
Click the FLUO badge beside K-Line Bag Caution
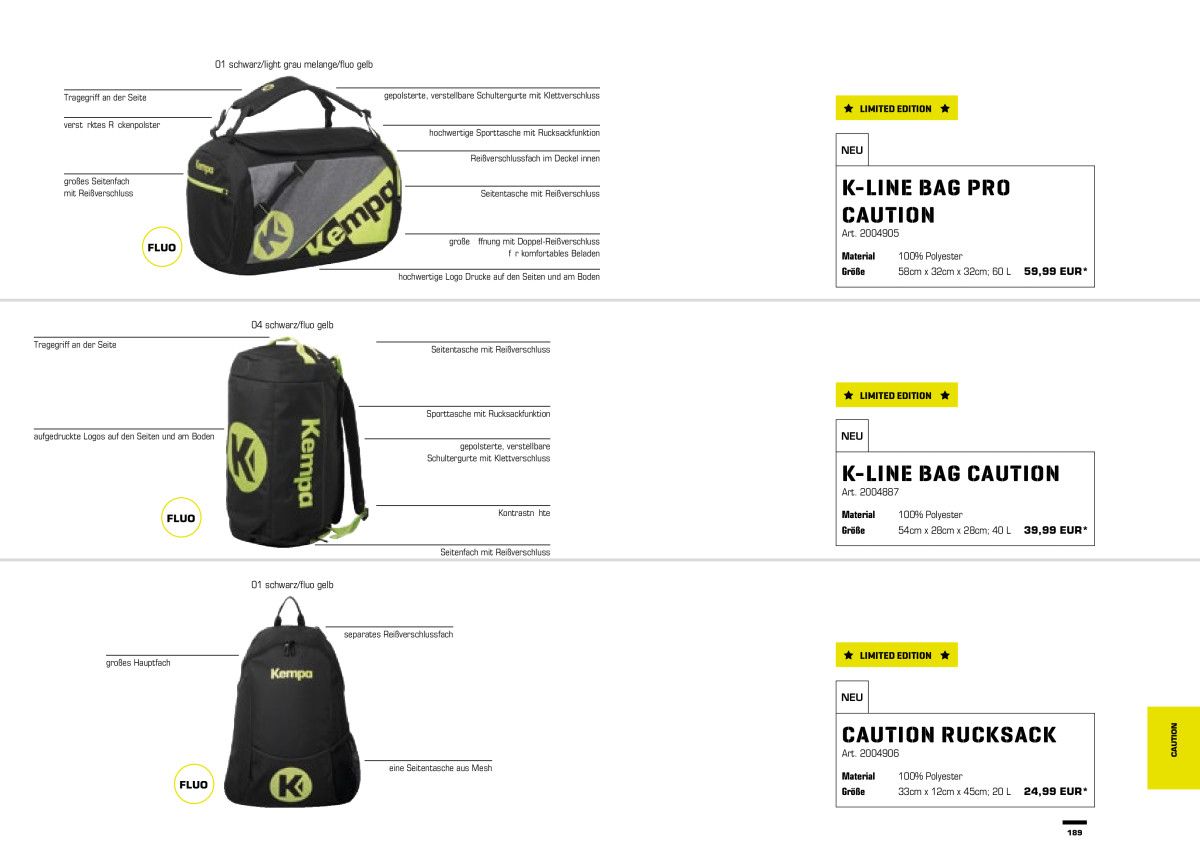click(x=181, y=518)
